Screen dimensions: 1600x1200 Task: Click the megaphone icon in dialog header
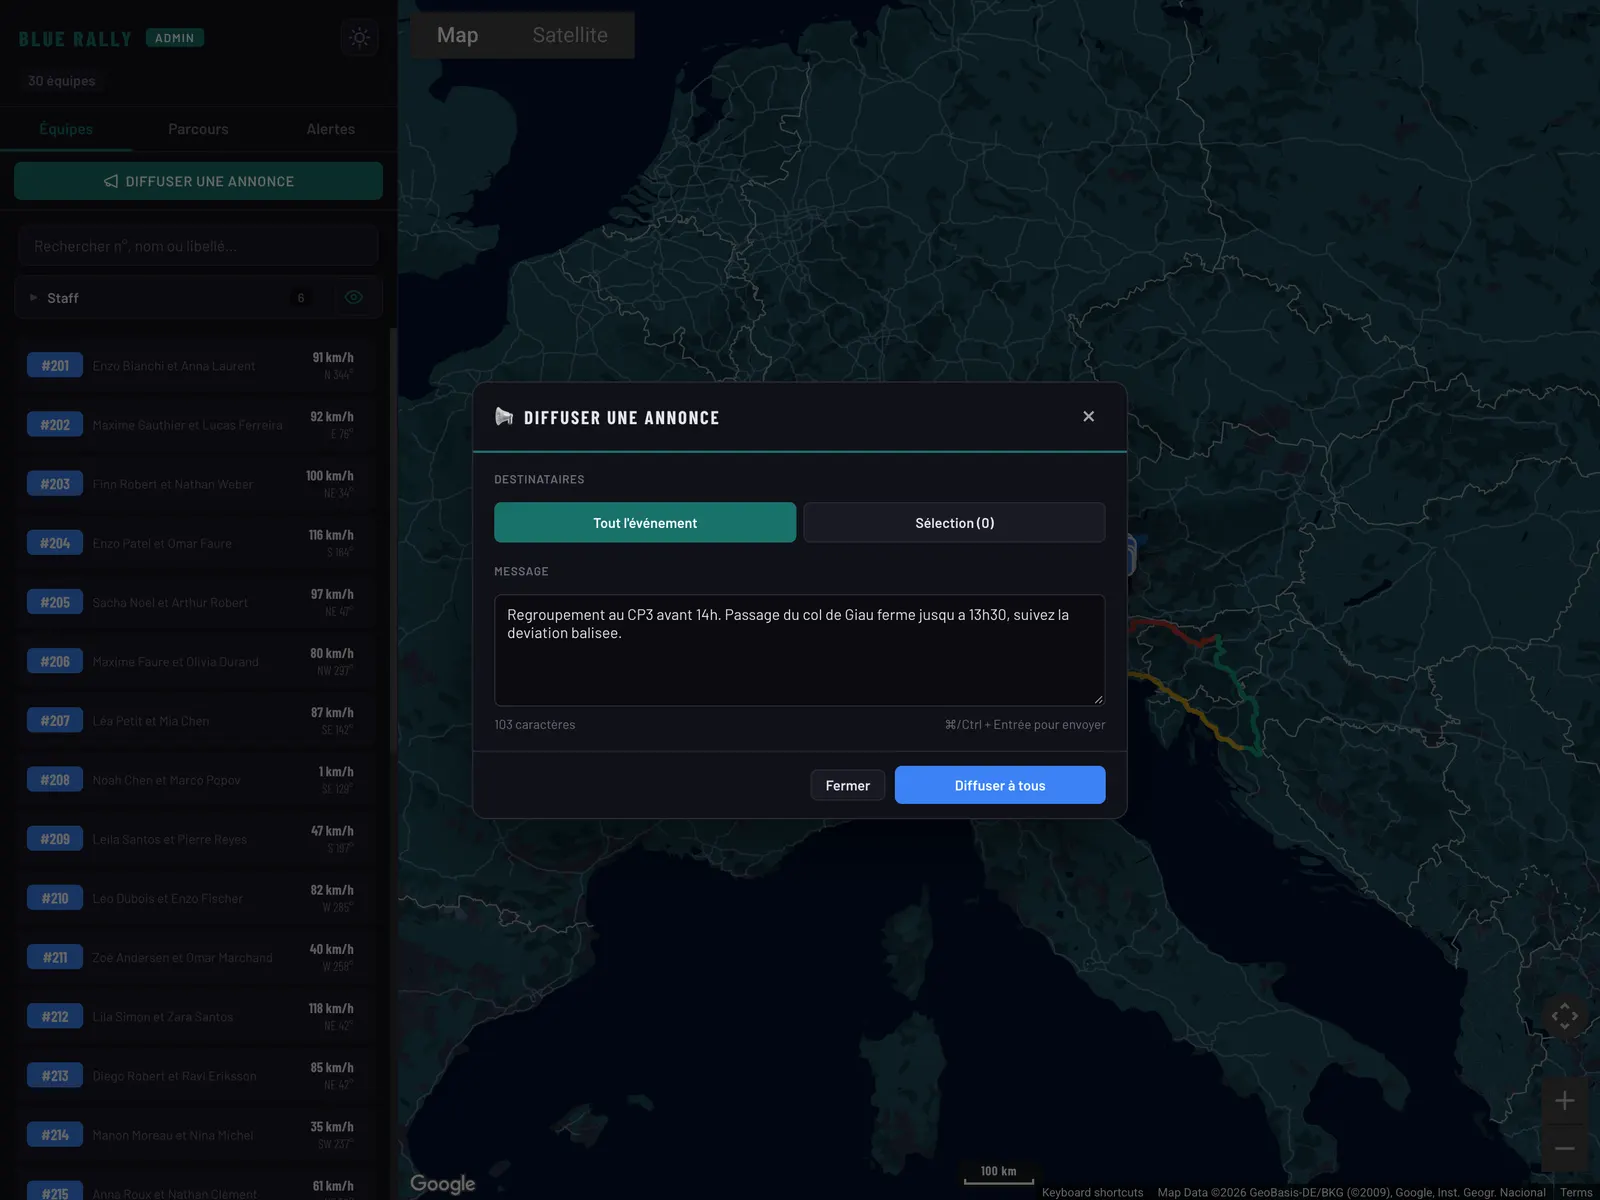click(504, 417)
